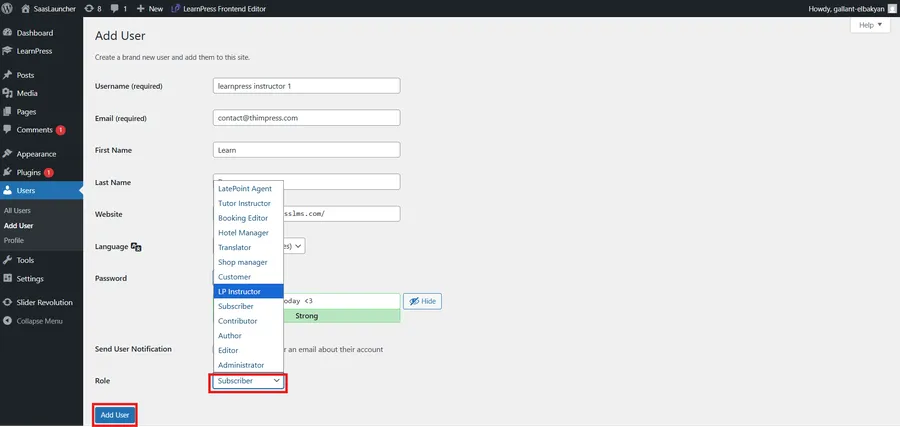The height and width of the screenshot is (427, 900).
Task: Click the Slider Revolution icon
Action: pos(7,302)
